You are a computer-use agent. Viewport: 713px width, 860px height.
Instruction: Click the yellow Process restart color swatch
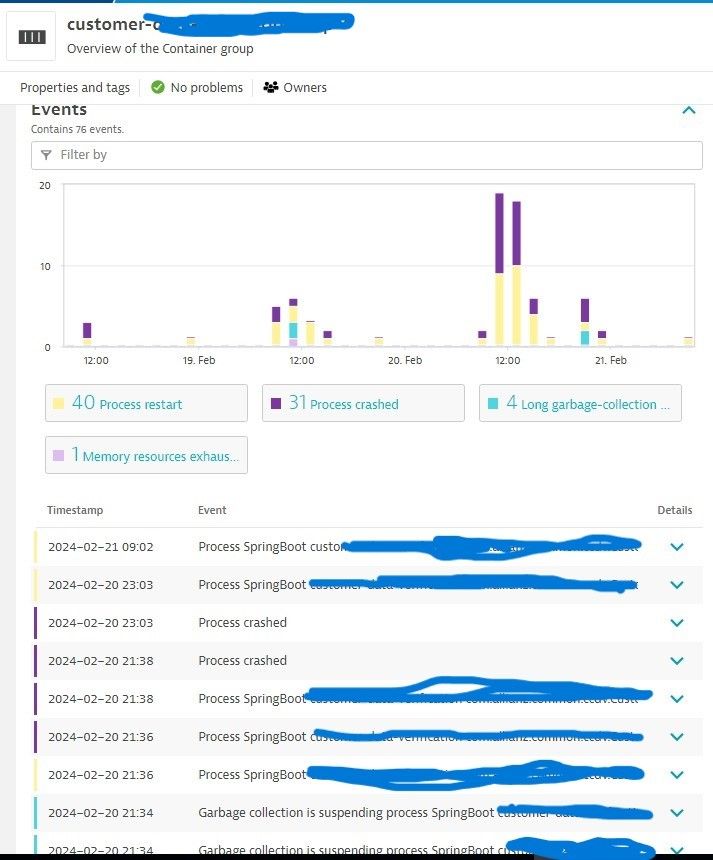pyautogui.click(x=59, y=404)
